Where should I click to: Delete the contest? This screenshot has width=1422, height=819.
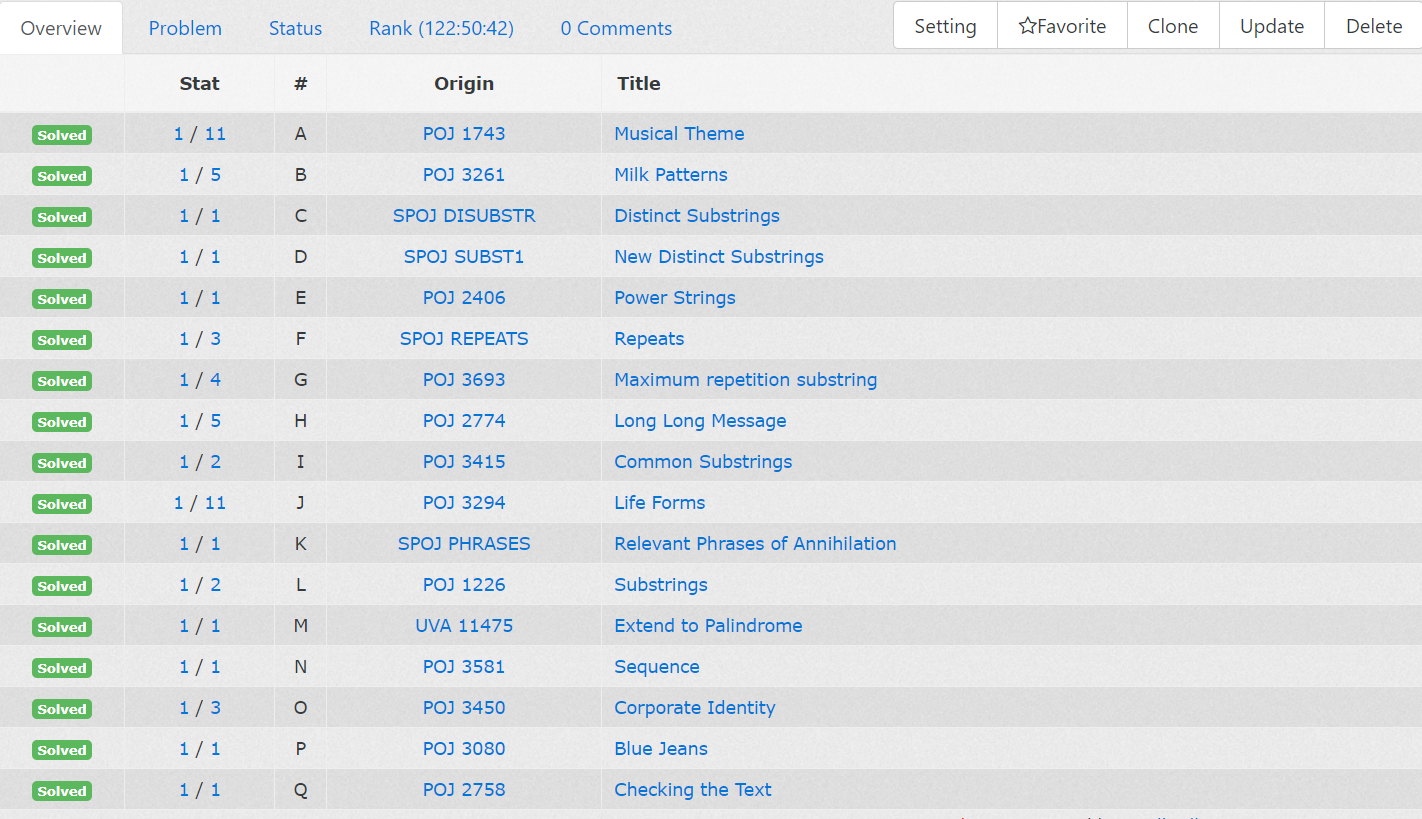[x=1374, y=26]
